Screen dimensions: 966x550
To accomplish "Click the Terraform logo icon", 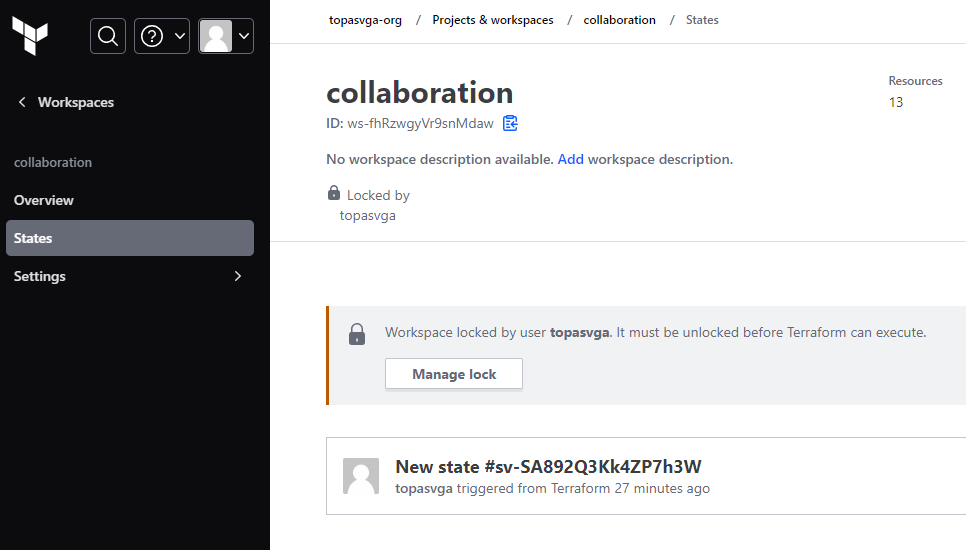I will [x=30, y=36].
